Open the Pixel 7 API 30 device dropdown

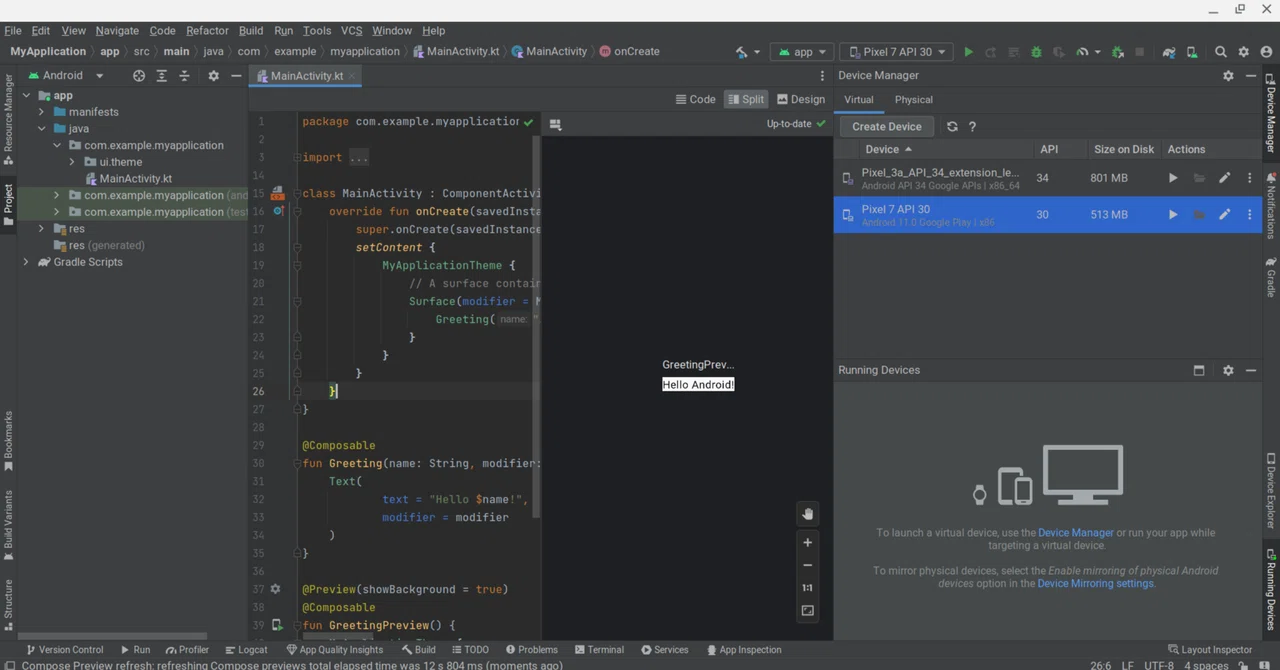point(896,52)
